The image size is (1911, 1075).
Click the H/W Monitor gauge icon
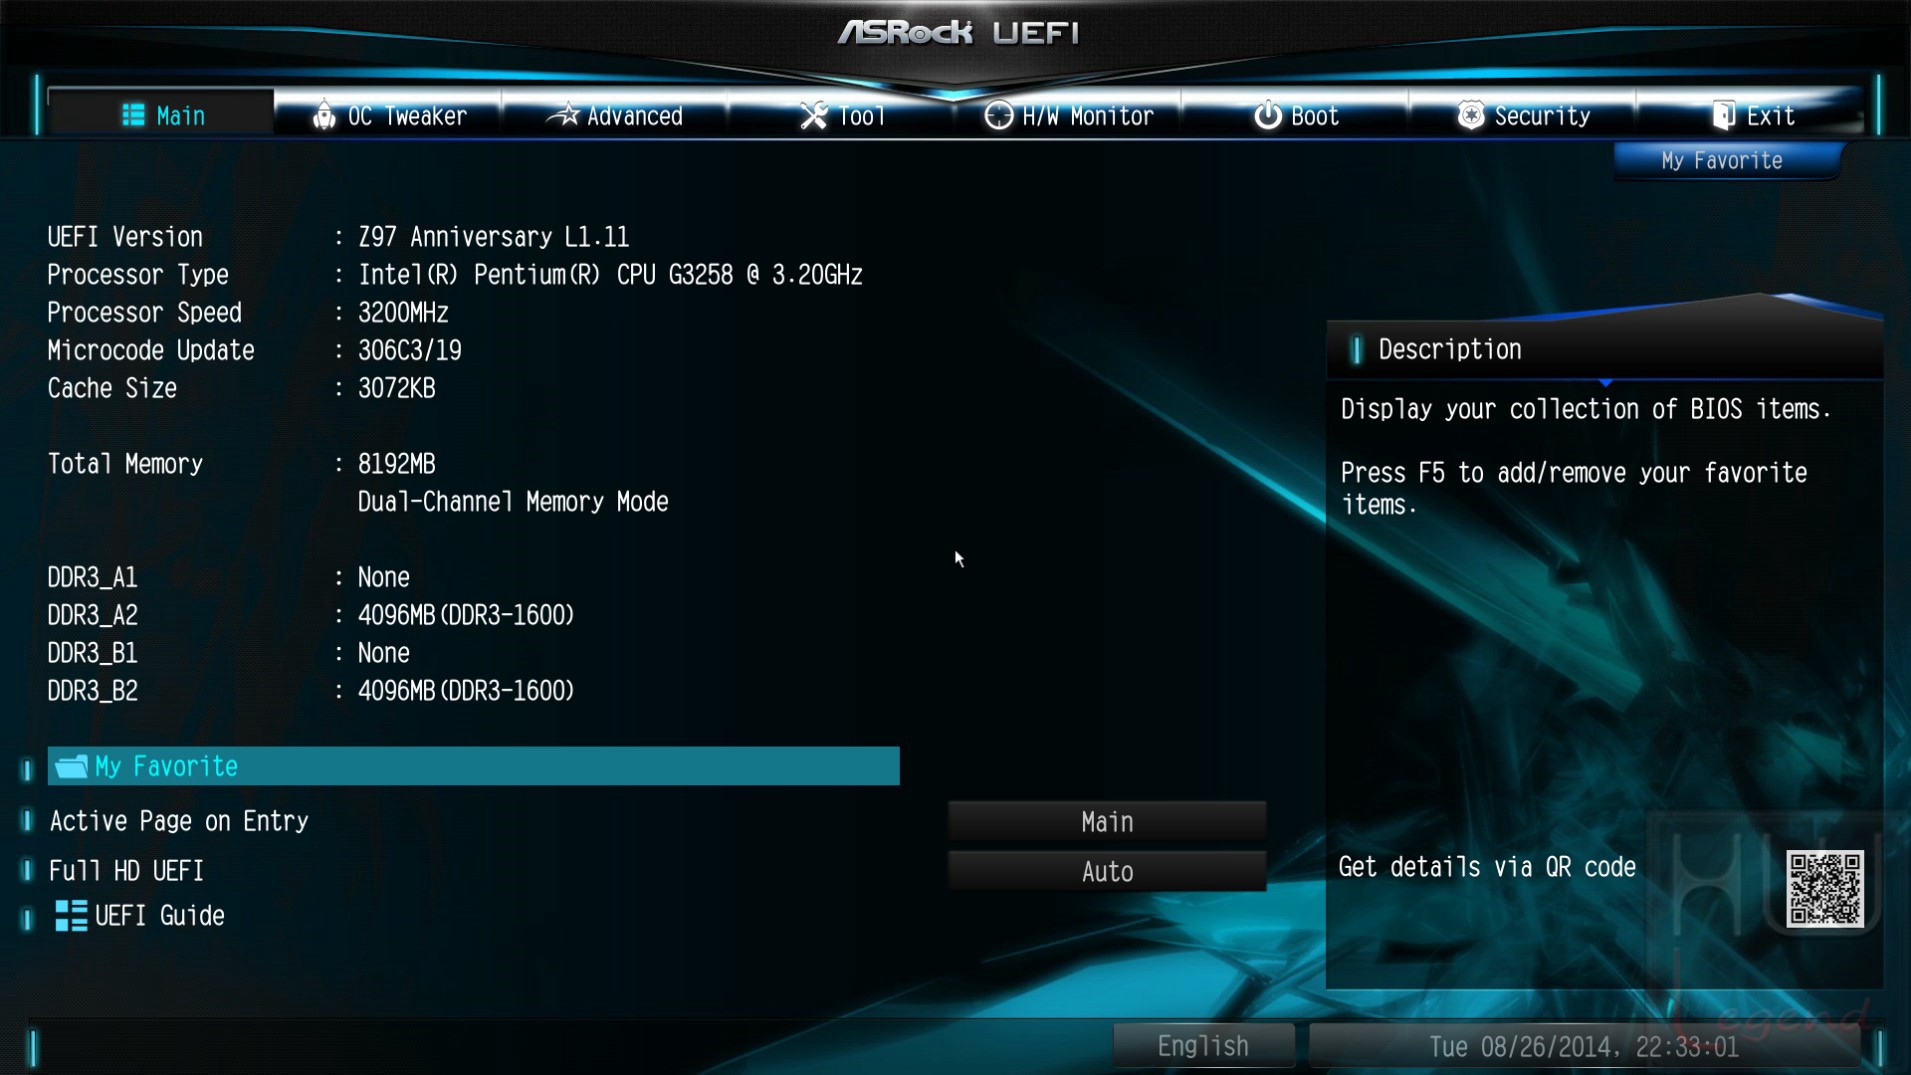click(x=998, y=116)
